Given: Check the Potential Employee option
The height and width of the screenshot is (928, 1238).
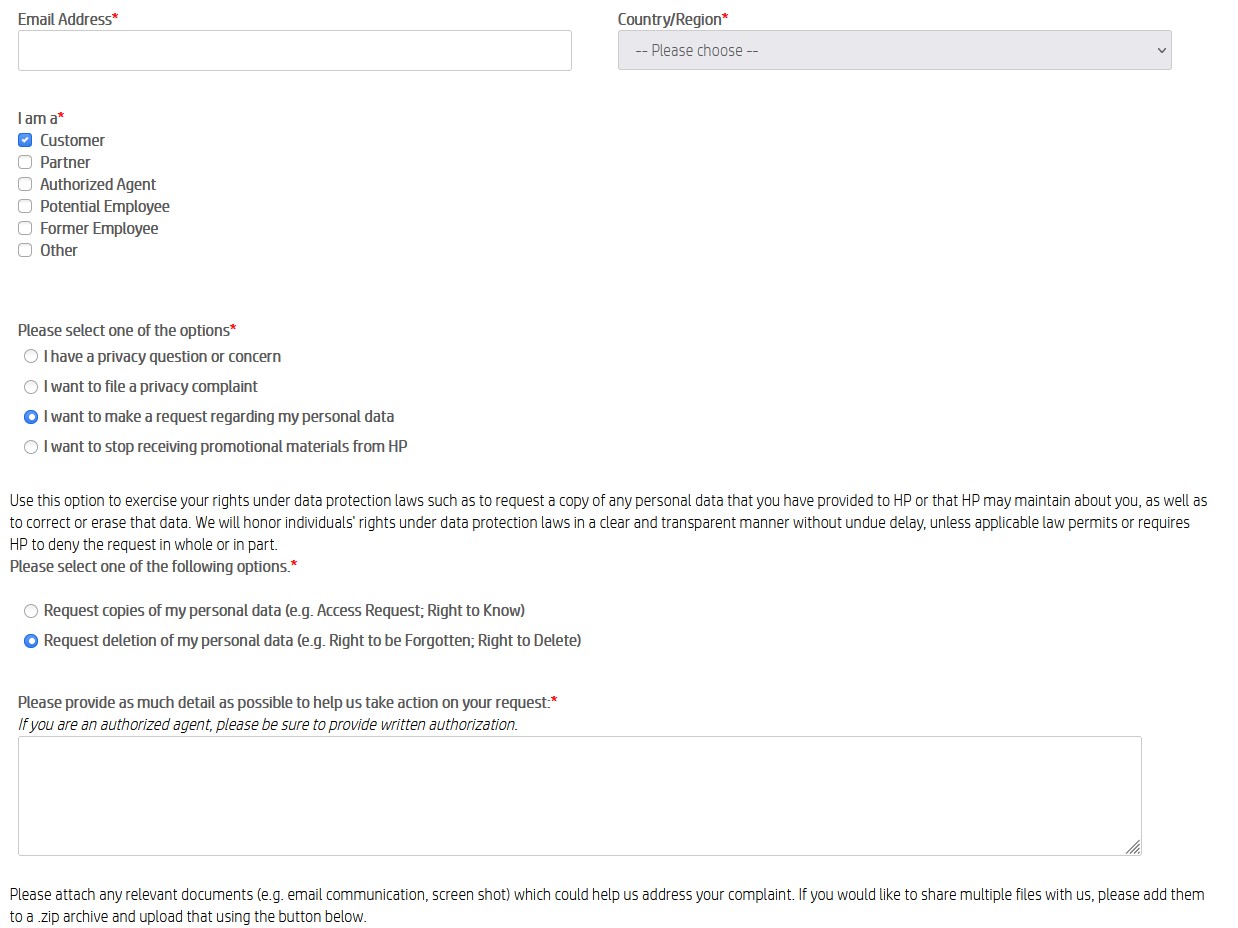Looking at the screenshot, I should (24, 206).
